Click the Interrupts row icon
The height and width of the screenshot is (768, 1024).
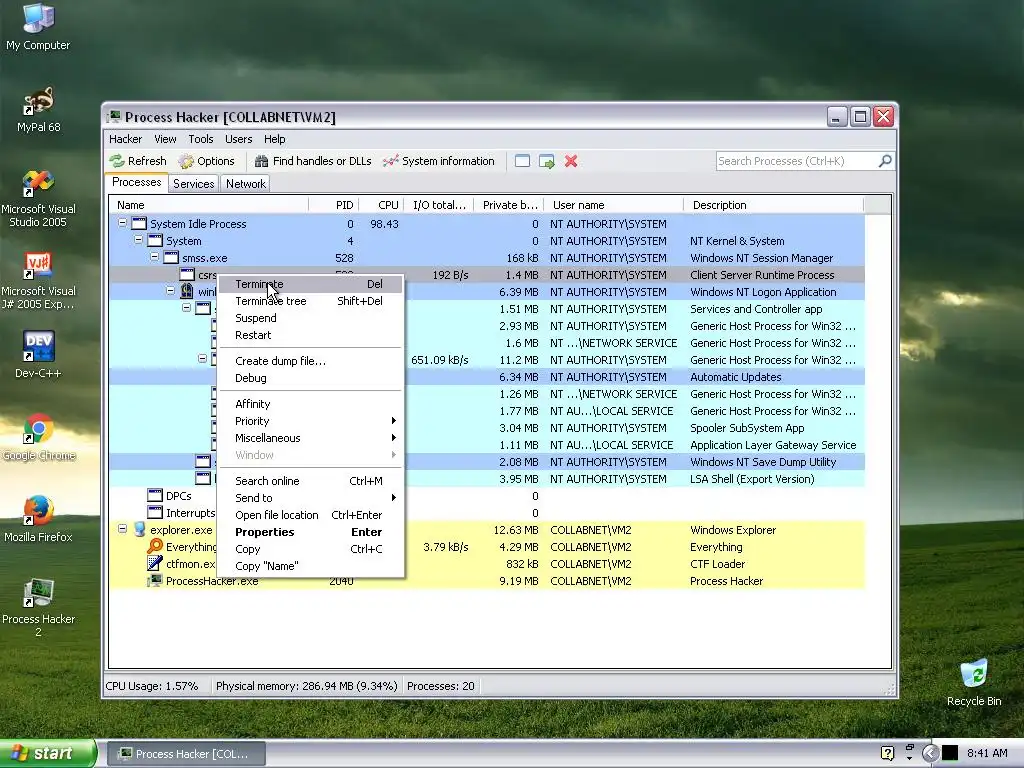click(155, 513)
